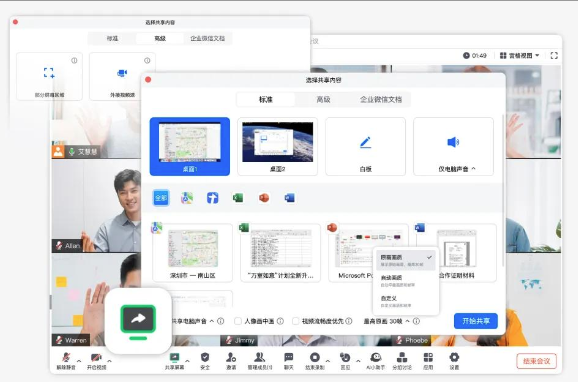Select the Custom (自定义) quality option
578x382 pixels.
click(405, 301)
